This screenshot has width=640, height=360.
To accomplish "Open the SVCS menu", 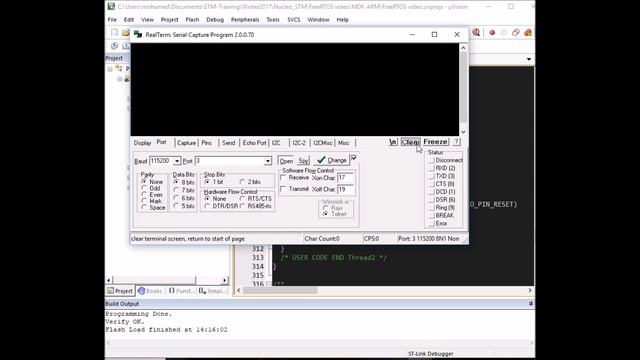I will 293,20.
